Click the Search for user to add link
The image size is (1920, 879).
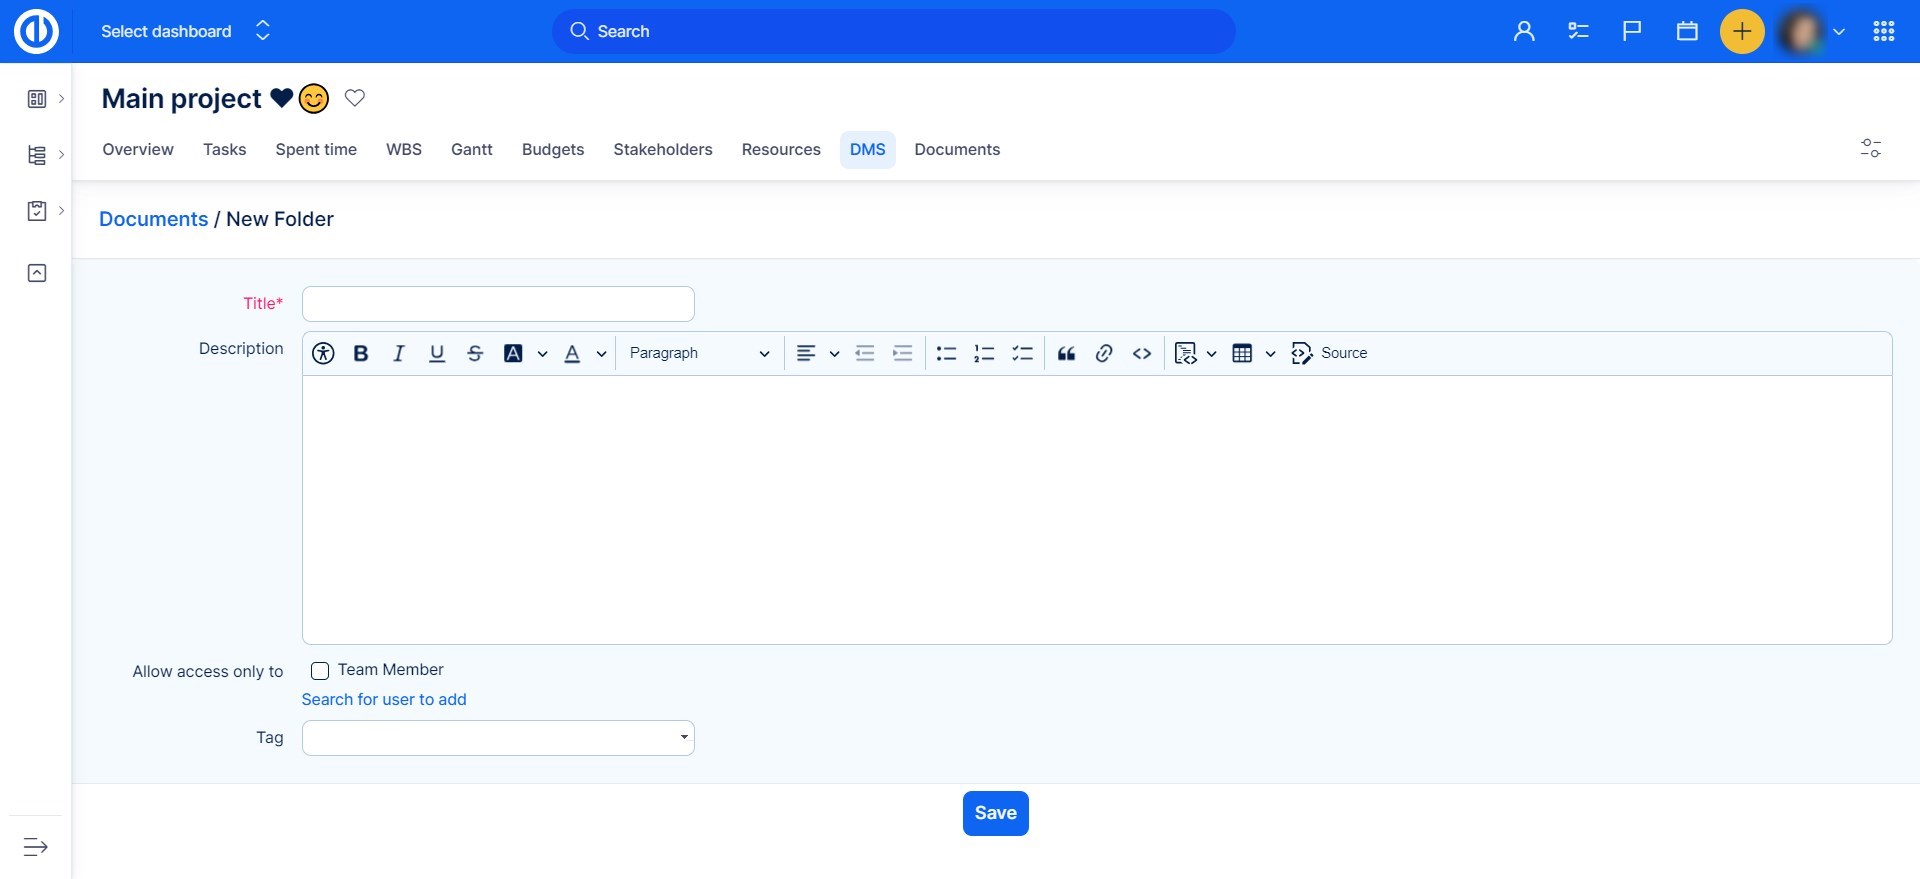tap(384, 700)
